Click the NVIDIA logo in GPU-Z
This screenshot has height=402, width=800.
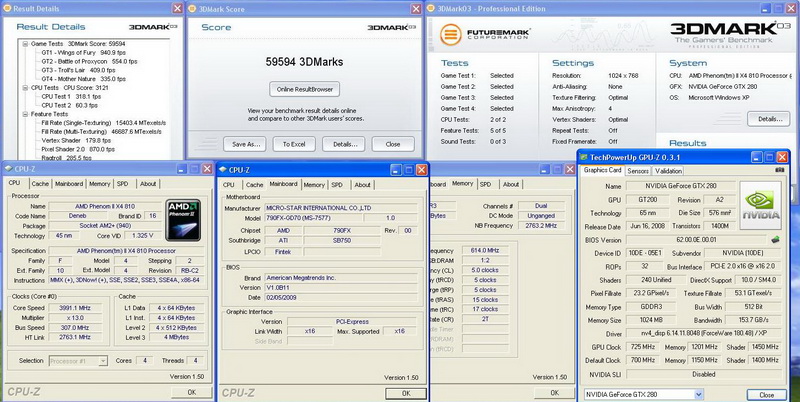(760, 205)
